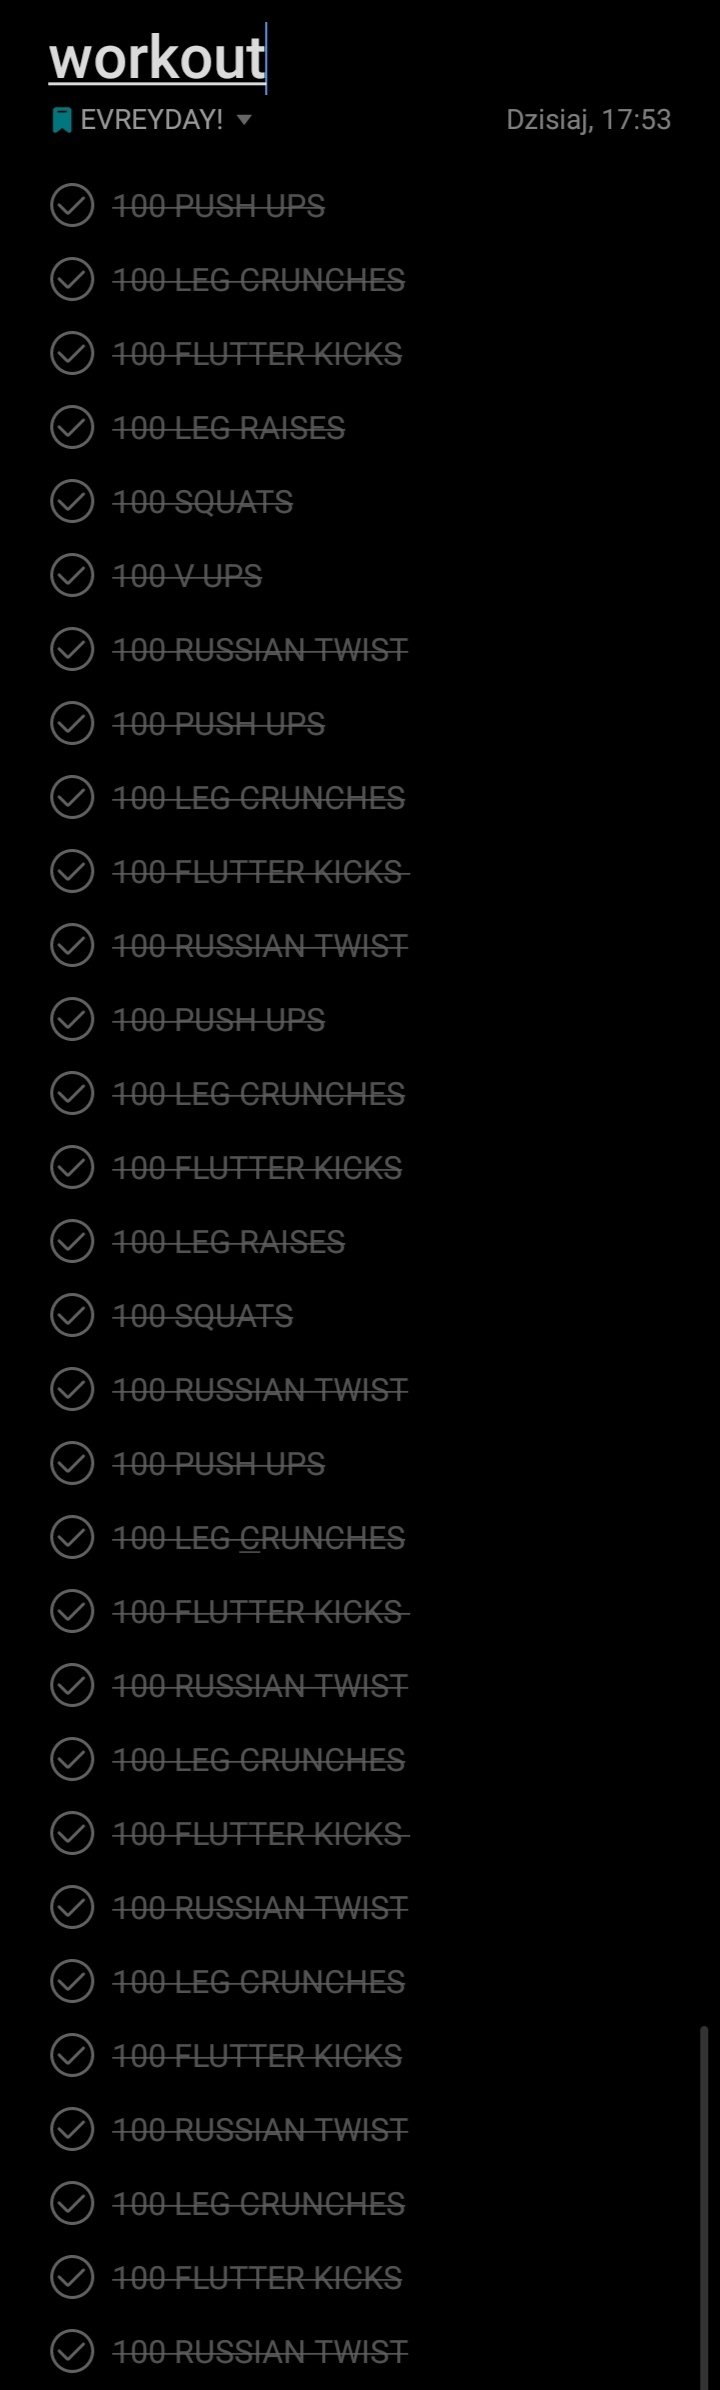Place cursor in the 100 V UPS text

click(x=187, y=576)
